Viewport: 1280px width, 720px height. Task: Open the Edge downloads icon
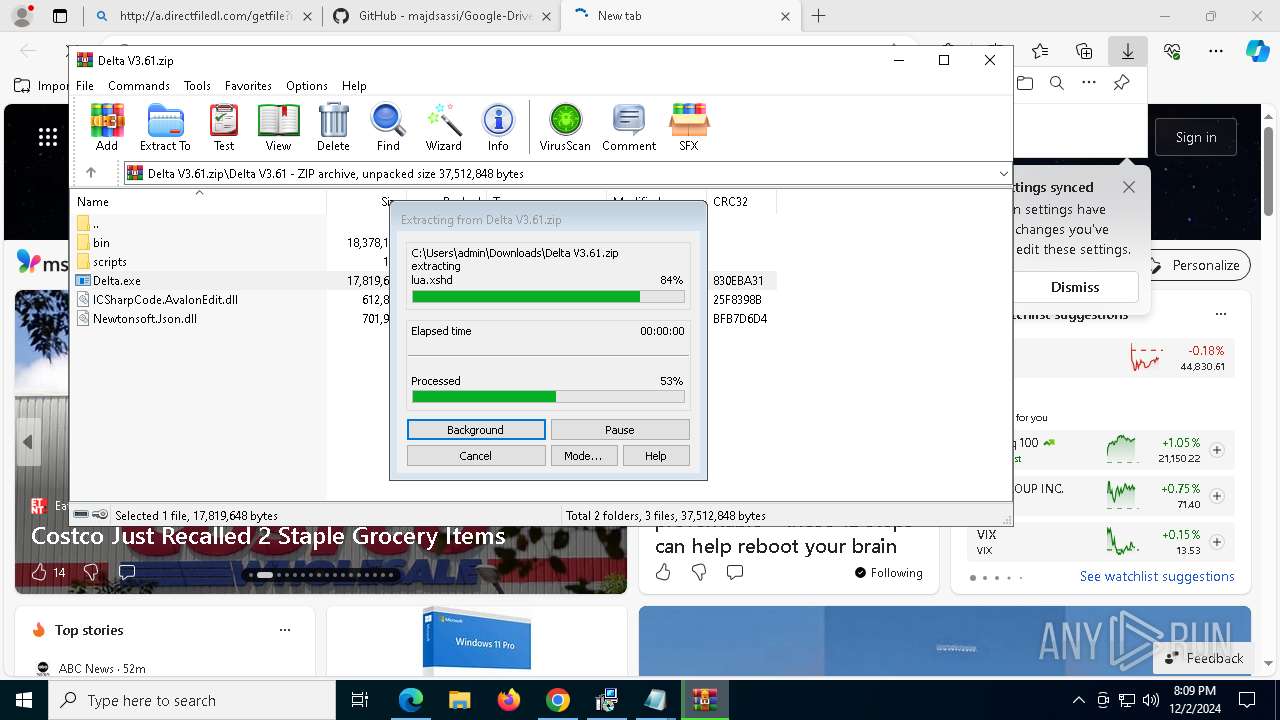pyautogui.click(x=1128, y=51)
